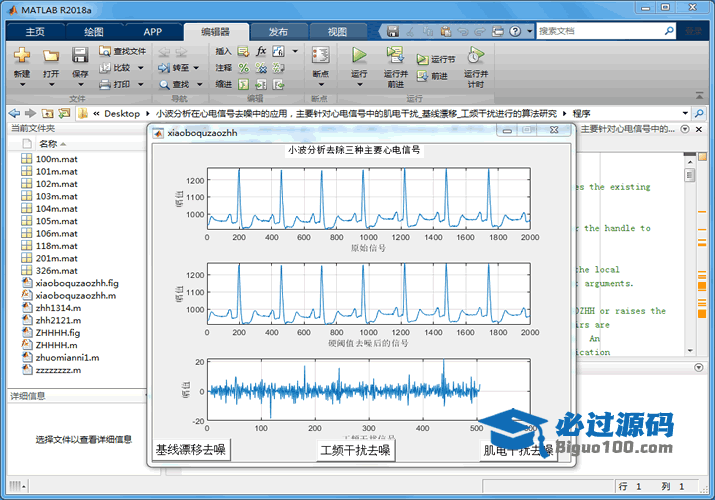Click the editor scrollbar down arrow
The height and width of the screenshot is (500, 715).
(690, 351)
